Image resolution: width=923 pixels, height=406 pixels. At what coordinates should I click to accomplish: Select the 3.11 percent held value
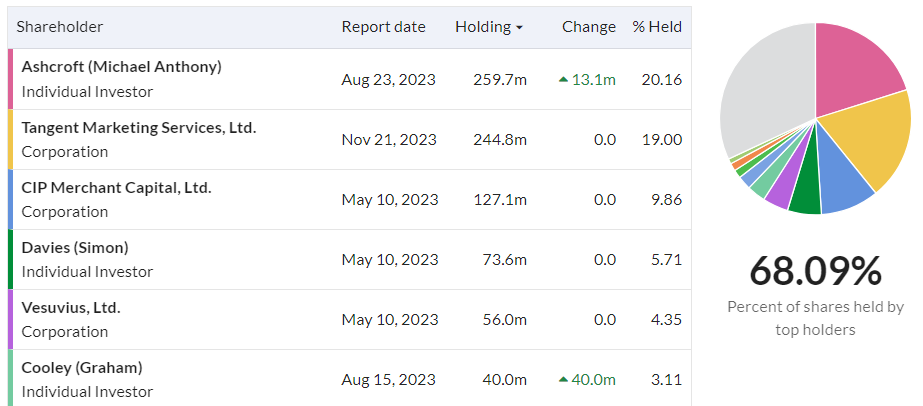[x=666, y=380]
